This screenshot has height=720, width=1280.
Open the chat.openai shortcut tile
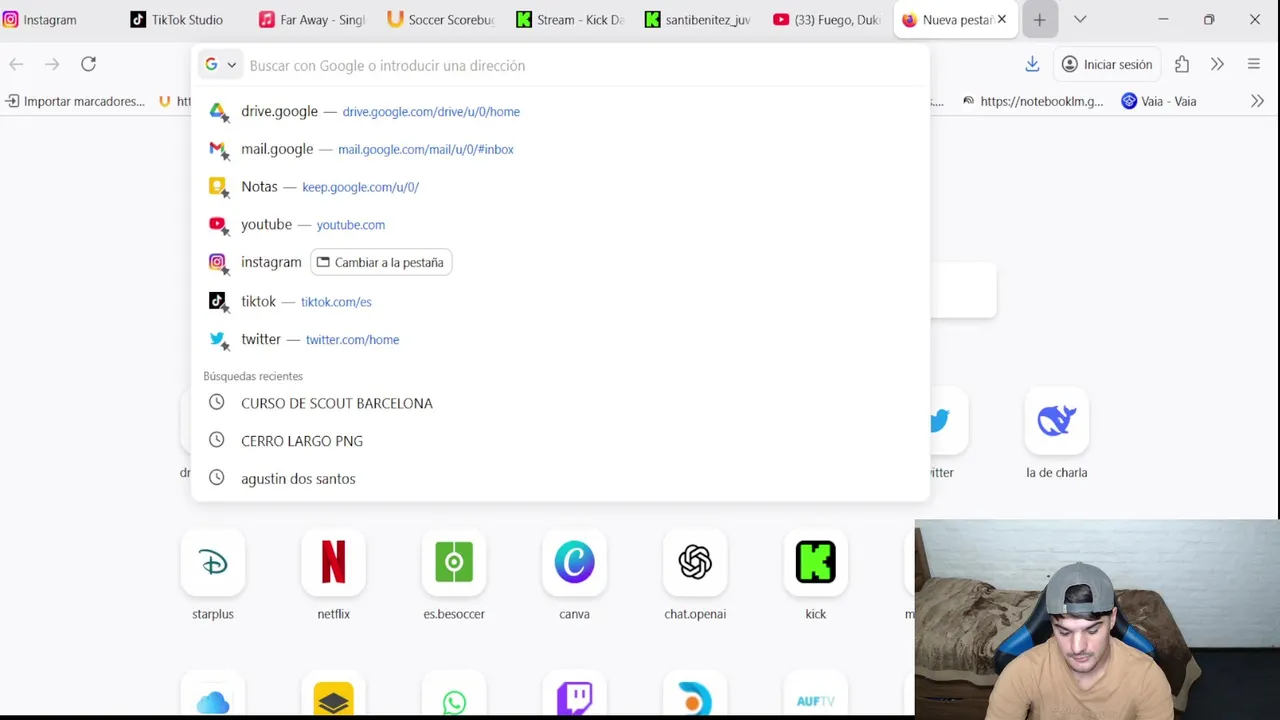pyautogui.click(x=695, y=562)
